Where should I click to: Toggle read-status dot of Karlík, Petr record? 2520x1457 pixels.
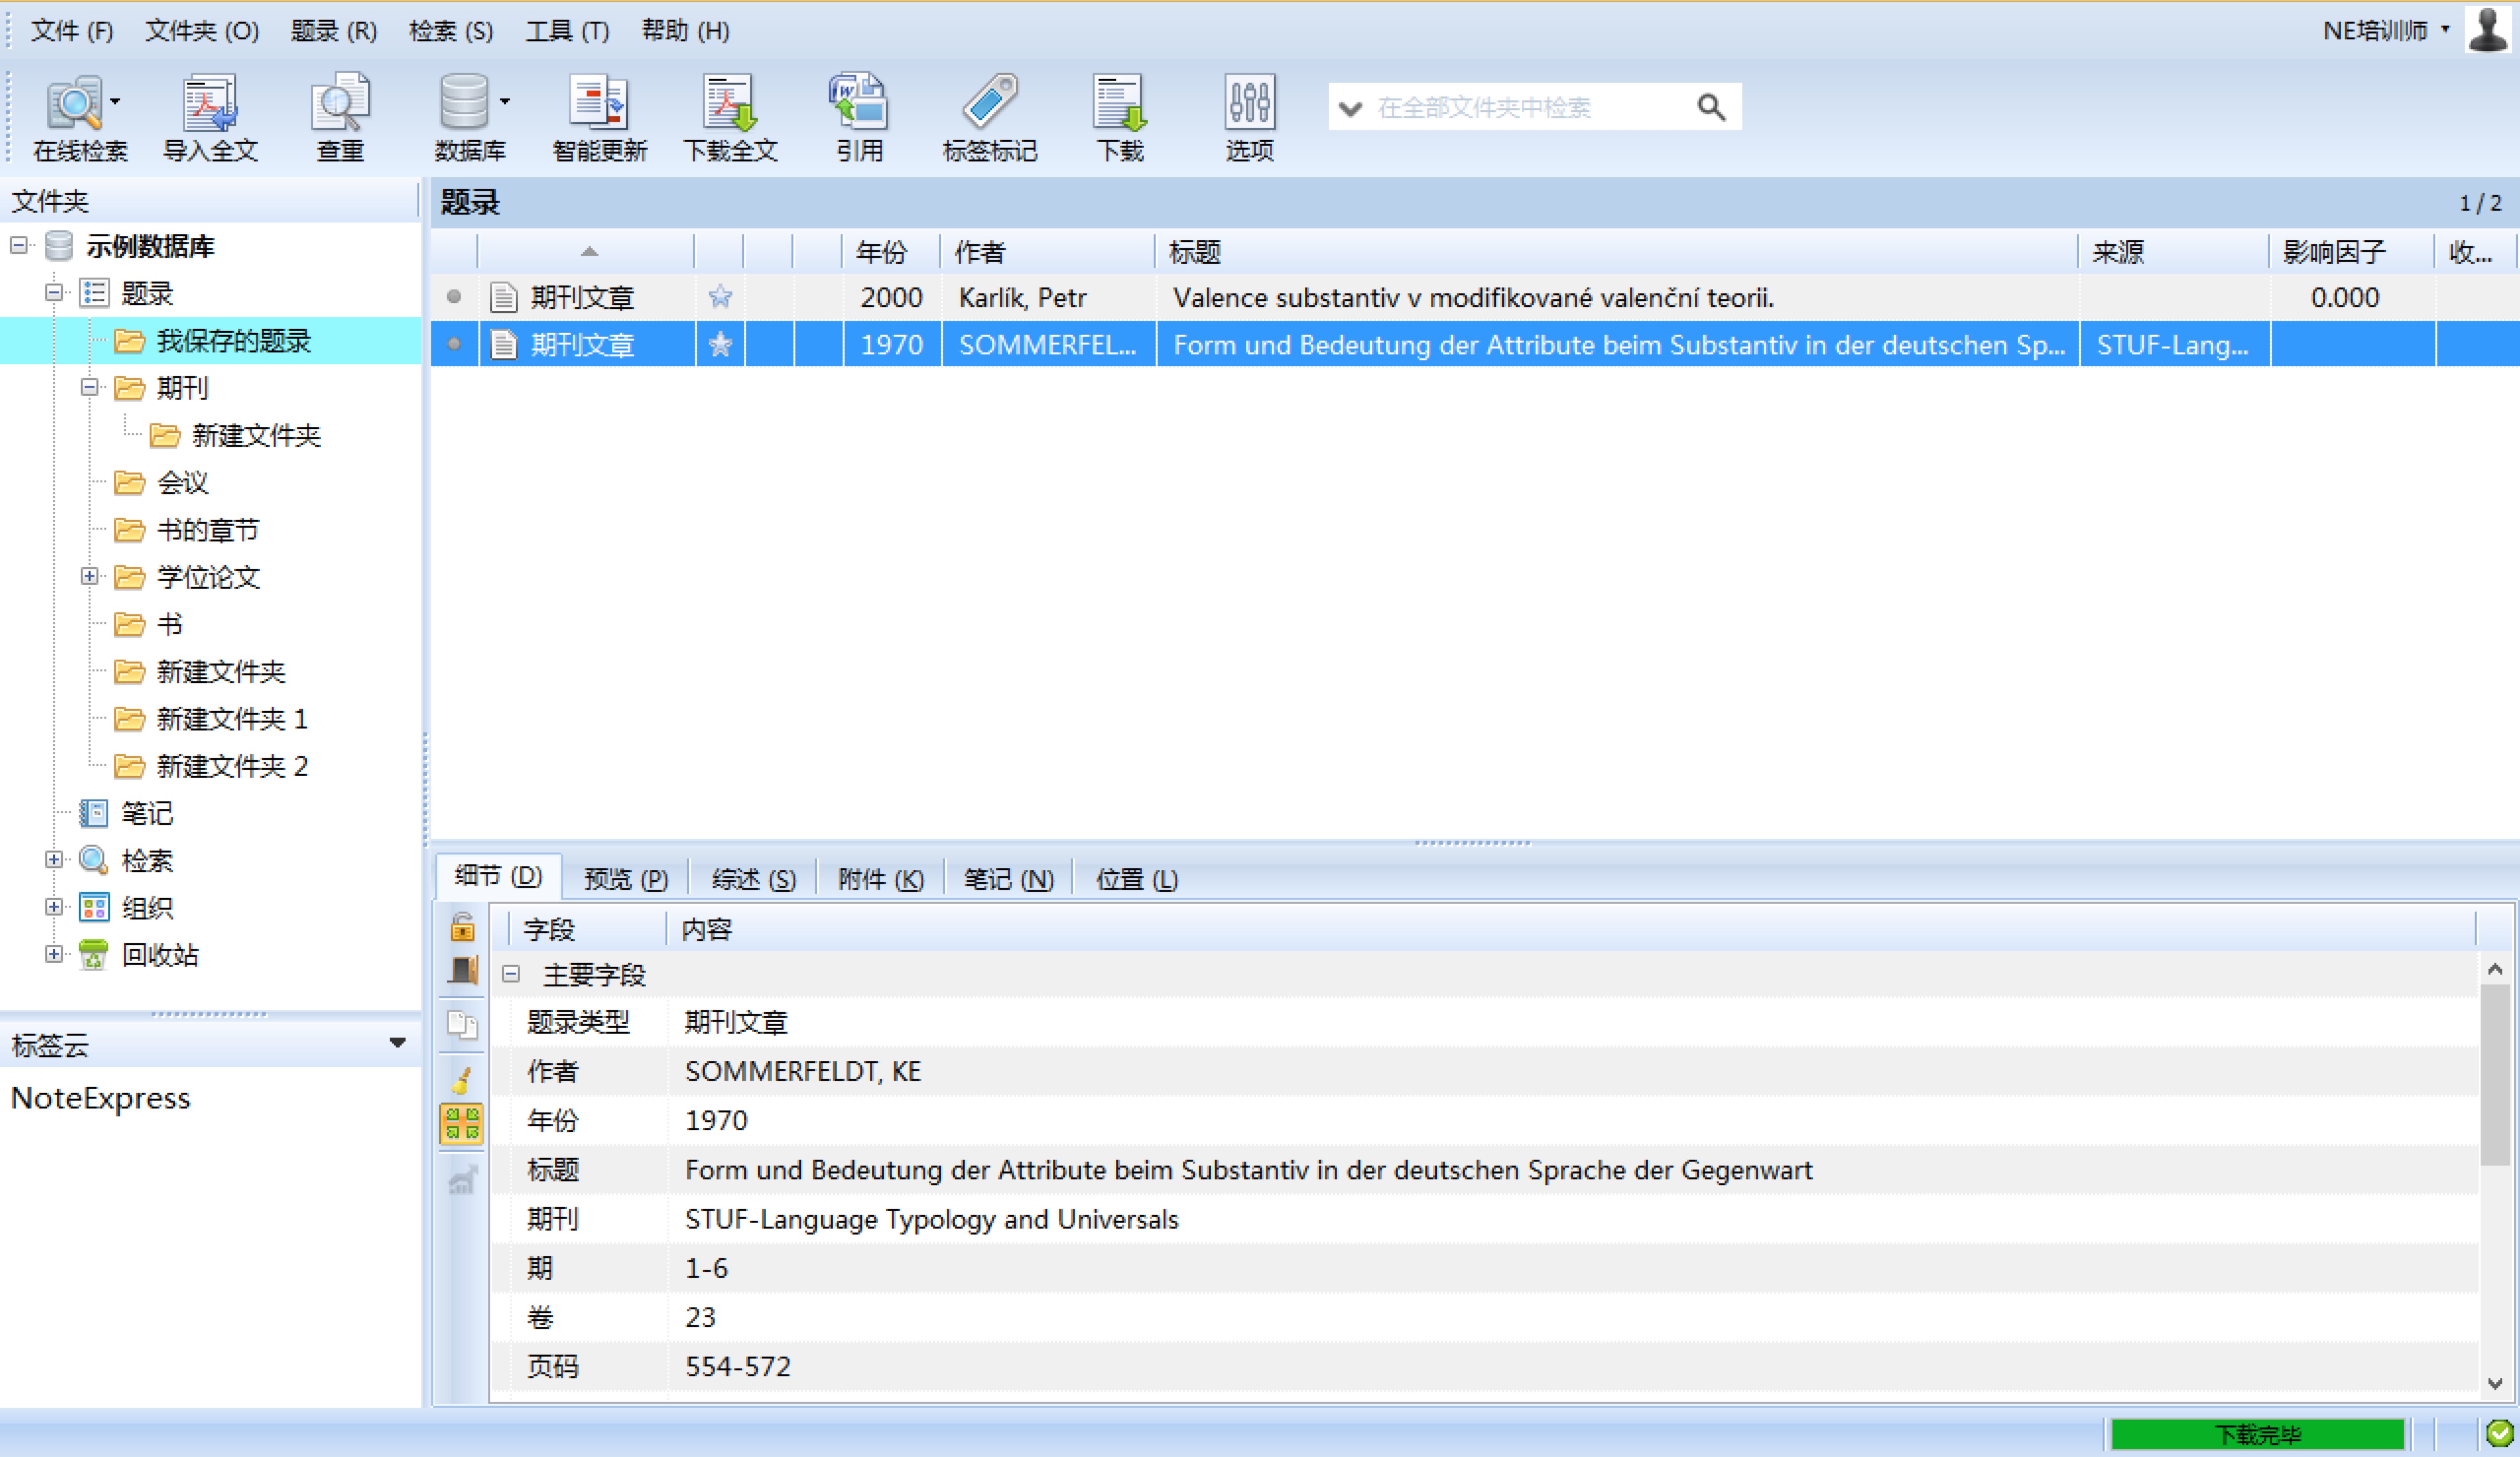point(454,296)
